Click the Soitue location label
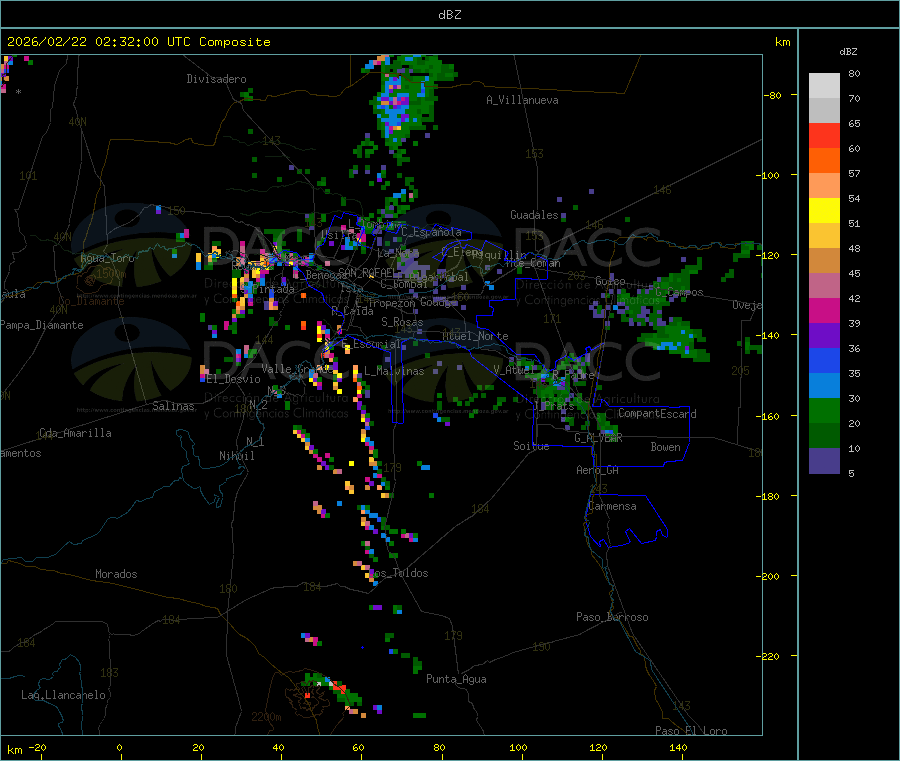This screenshot has height=761, width=900. click(x=531, y=446)
